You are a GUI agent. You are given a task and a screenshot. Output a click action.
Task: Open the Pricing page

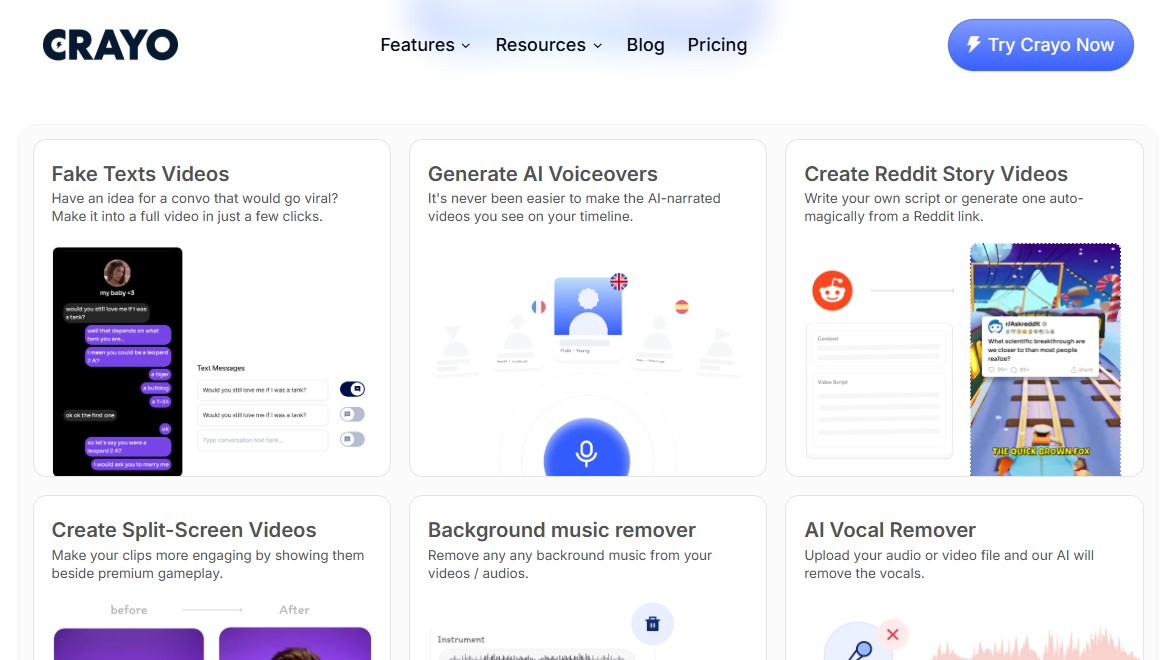point(717,45)
